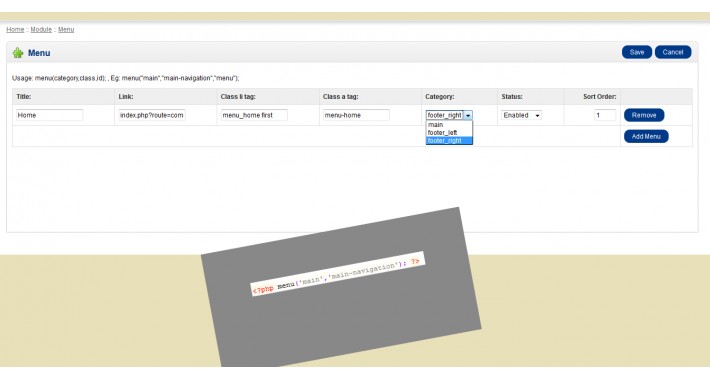Open the Status Enabled dropdown
The image size is (710, 380).
521,115
